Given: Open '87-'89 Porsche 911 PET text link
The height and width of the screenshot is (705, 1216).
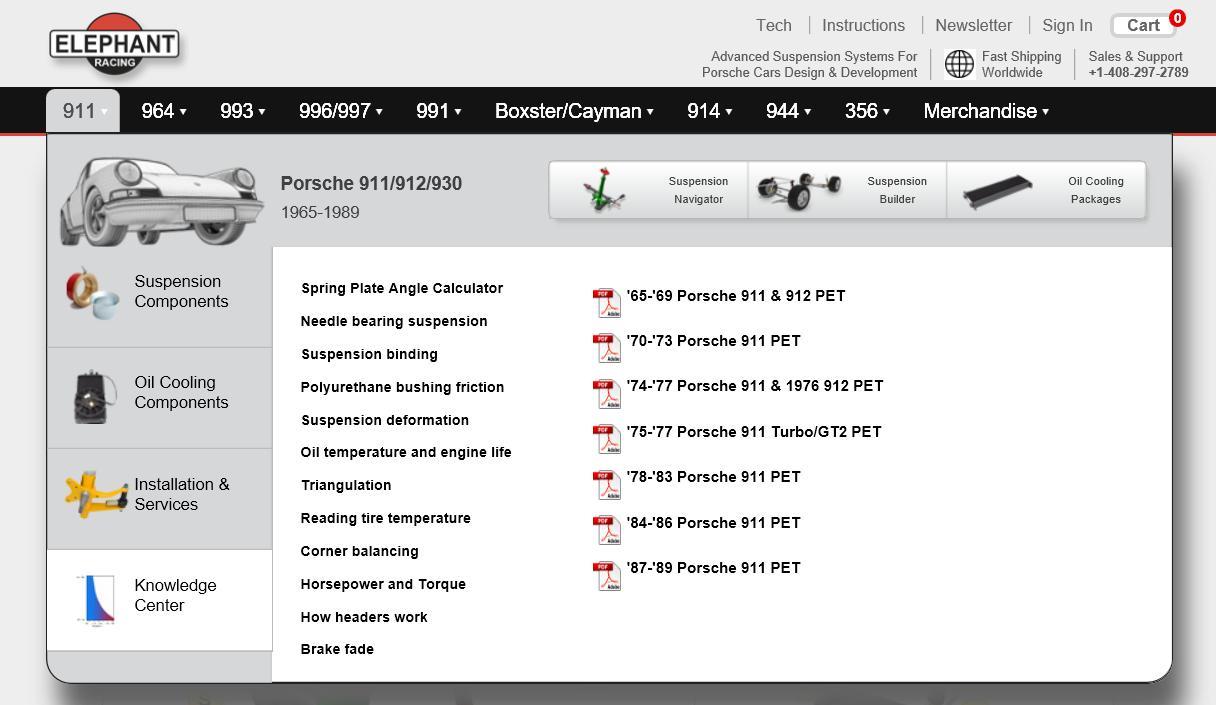Looking at the screenshot, I should tap(714, 568).
